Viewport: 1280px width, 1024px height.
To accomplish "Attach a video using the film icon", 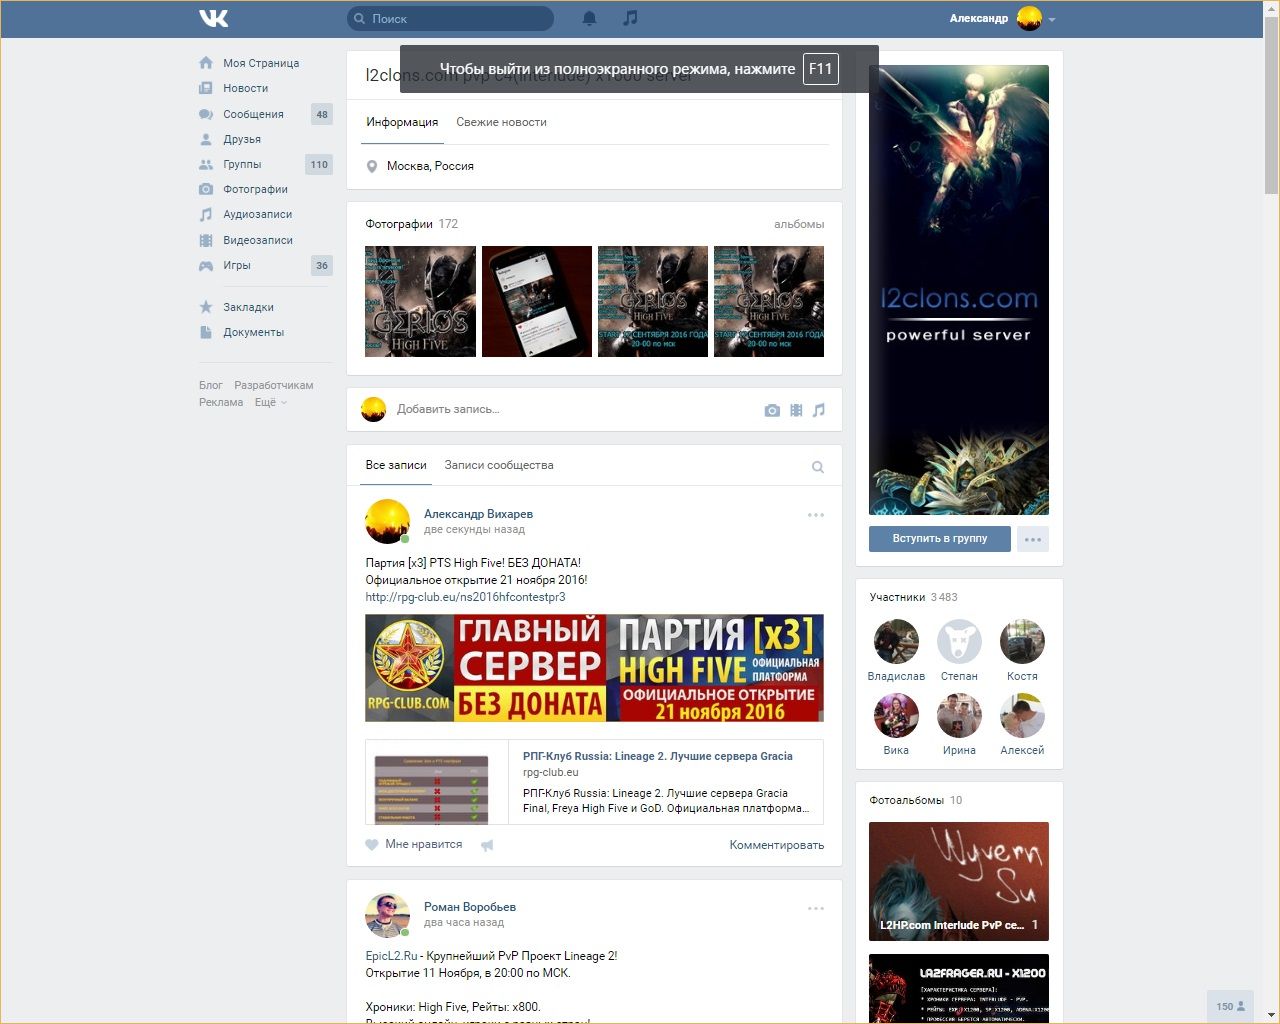I will click(796, 410).
